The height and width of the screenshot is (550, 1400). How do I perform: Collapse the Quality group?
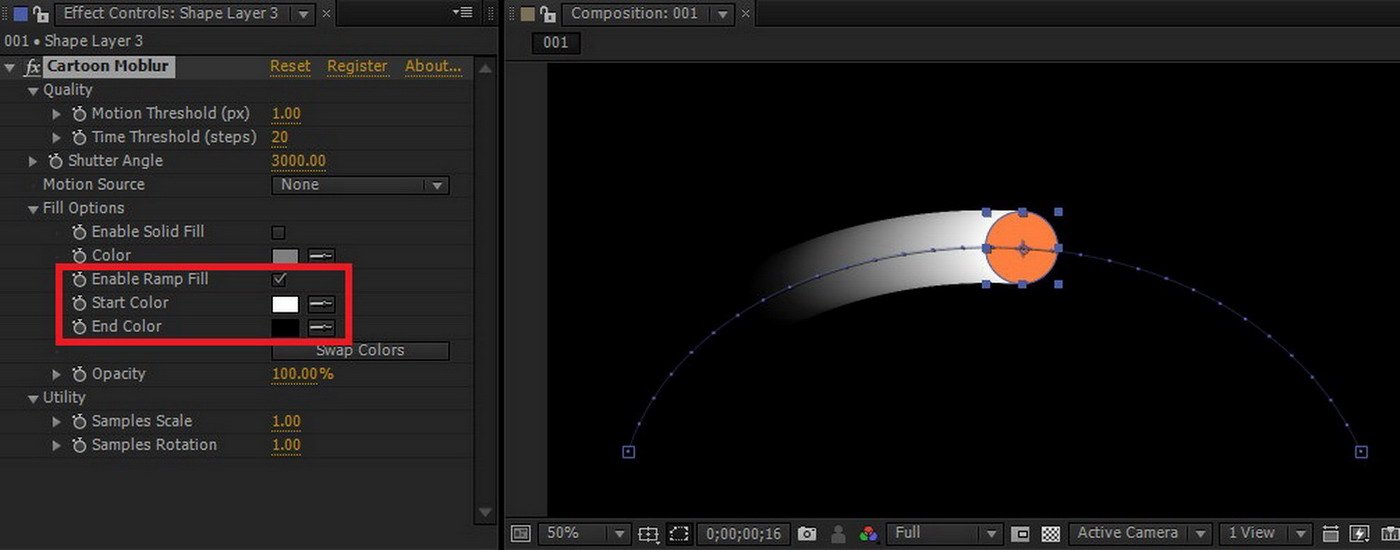click(x=33, y=91)
